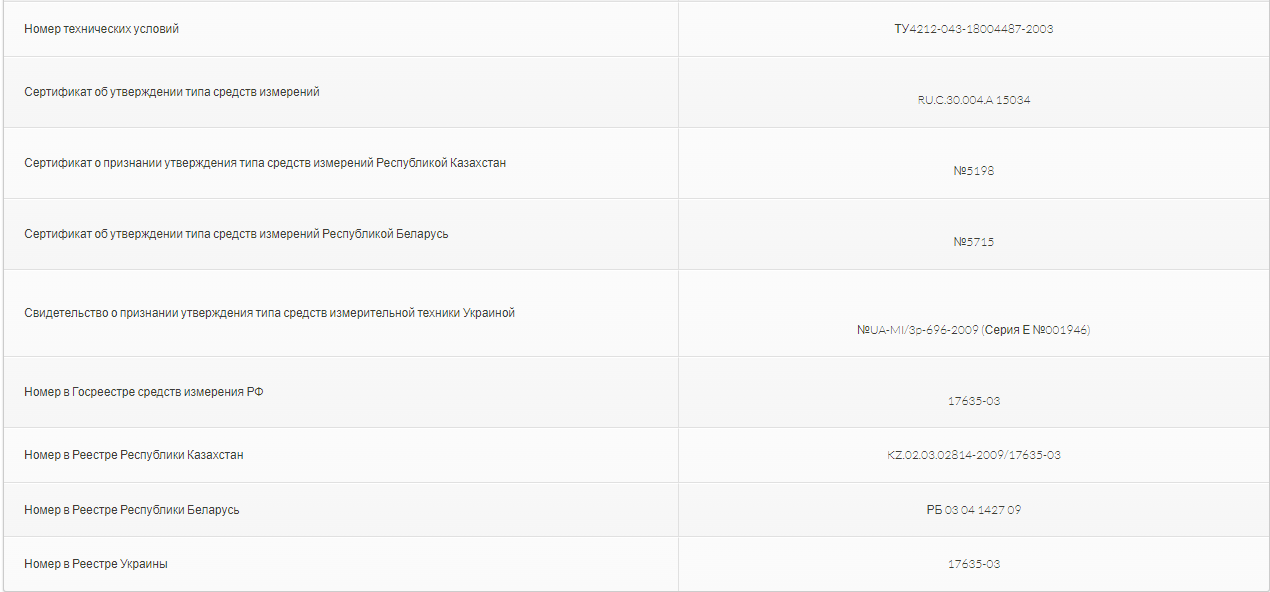Select the ТУ4212-043-18004487-2003 value

point(974,29)
